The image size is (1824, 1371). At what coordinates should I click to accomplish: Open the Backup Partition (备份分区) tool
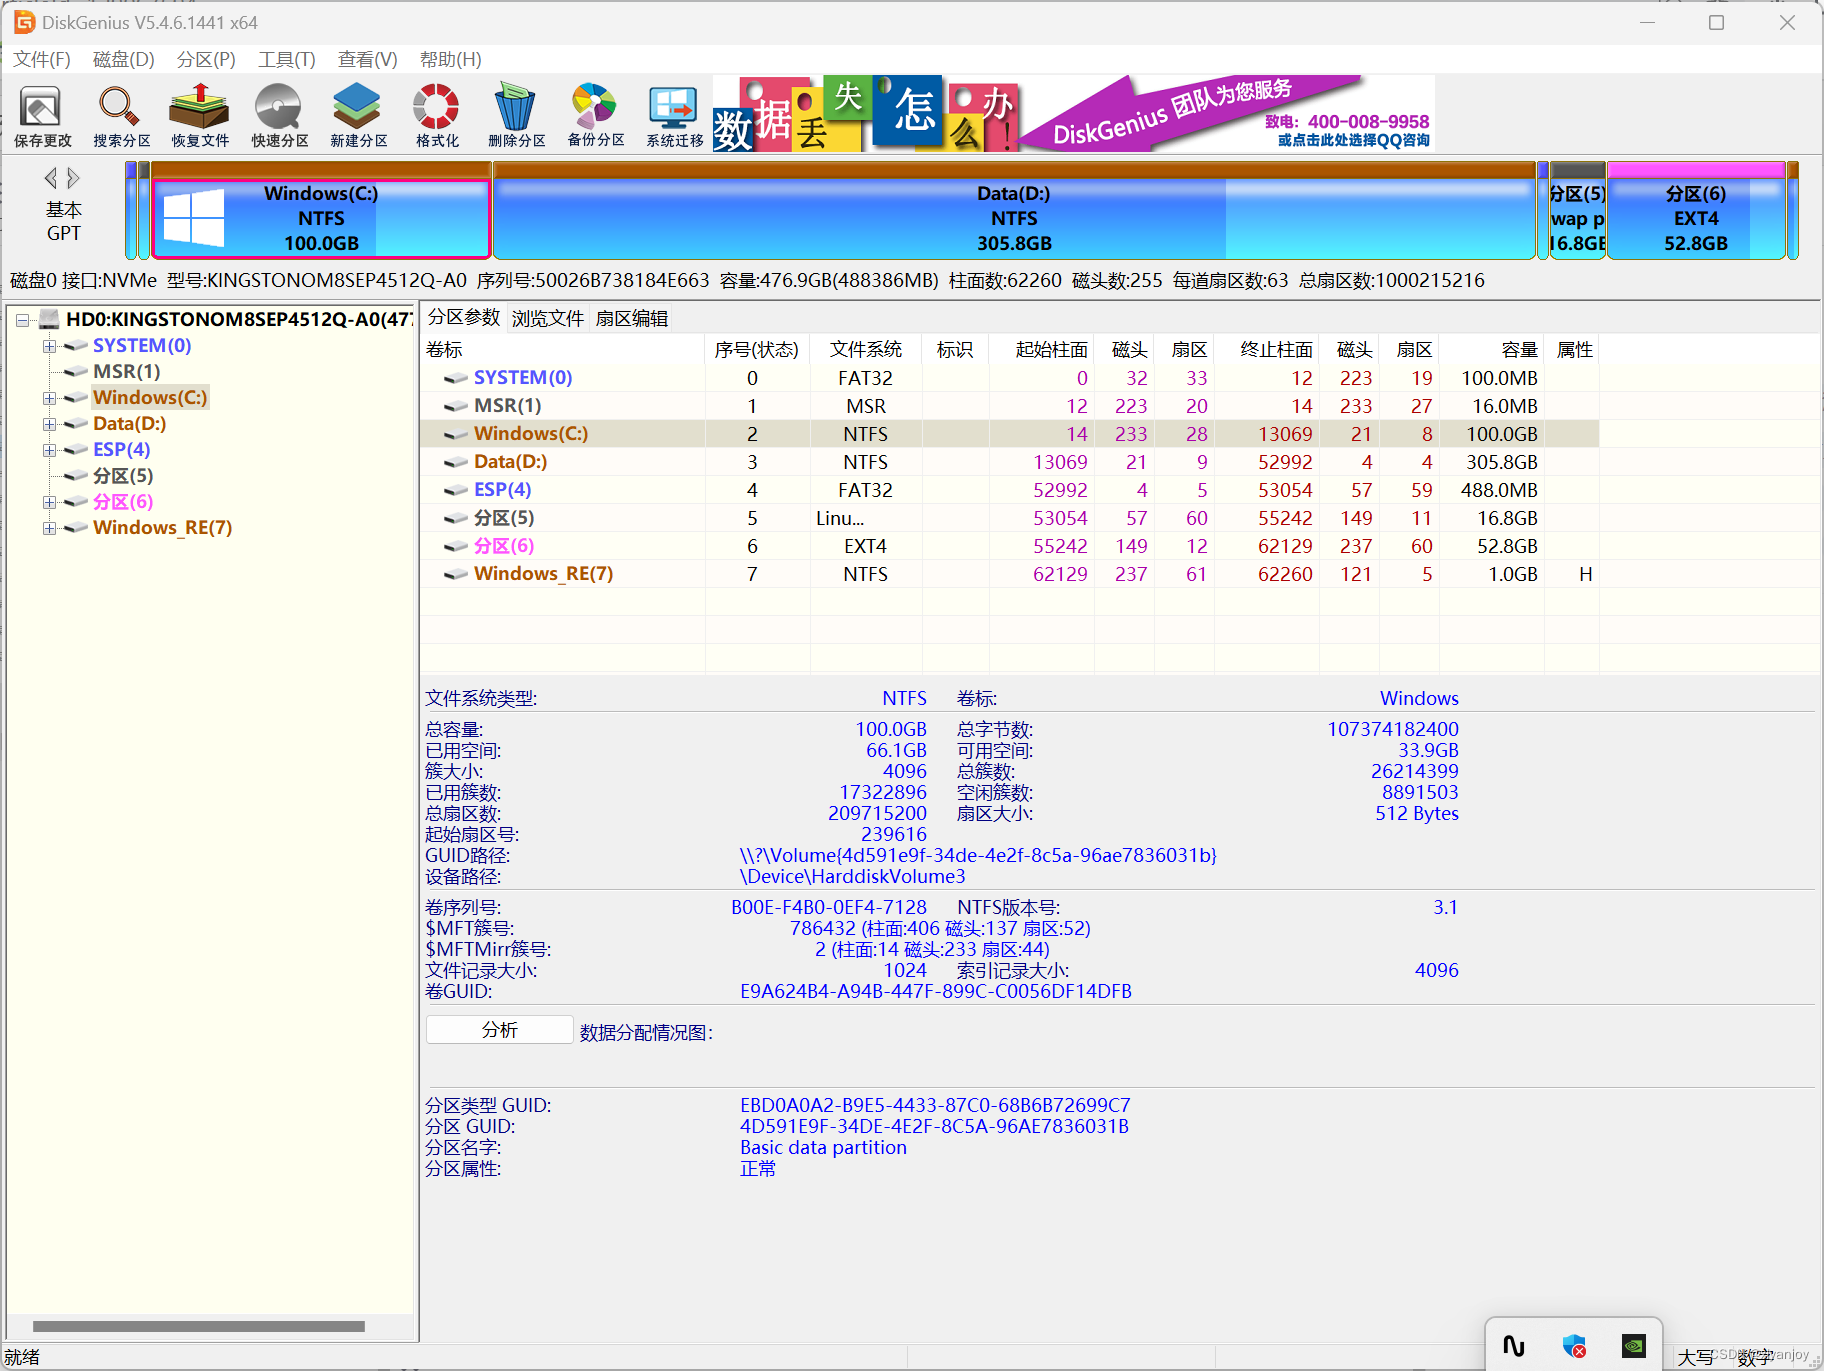pos(595,115)
